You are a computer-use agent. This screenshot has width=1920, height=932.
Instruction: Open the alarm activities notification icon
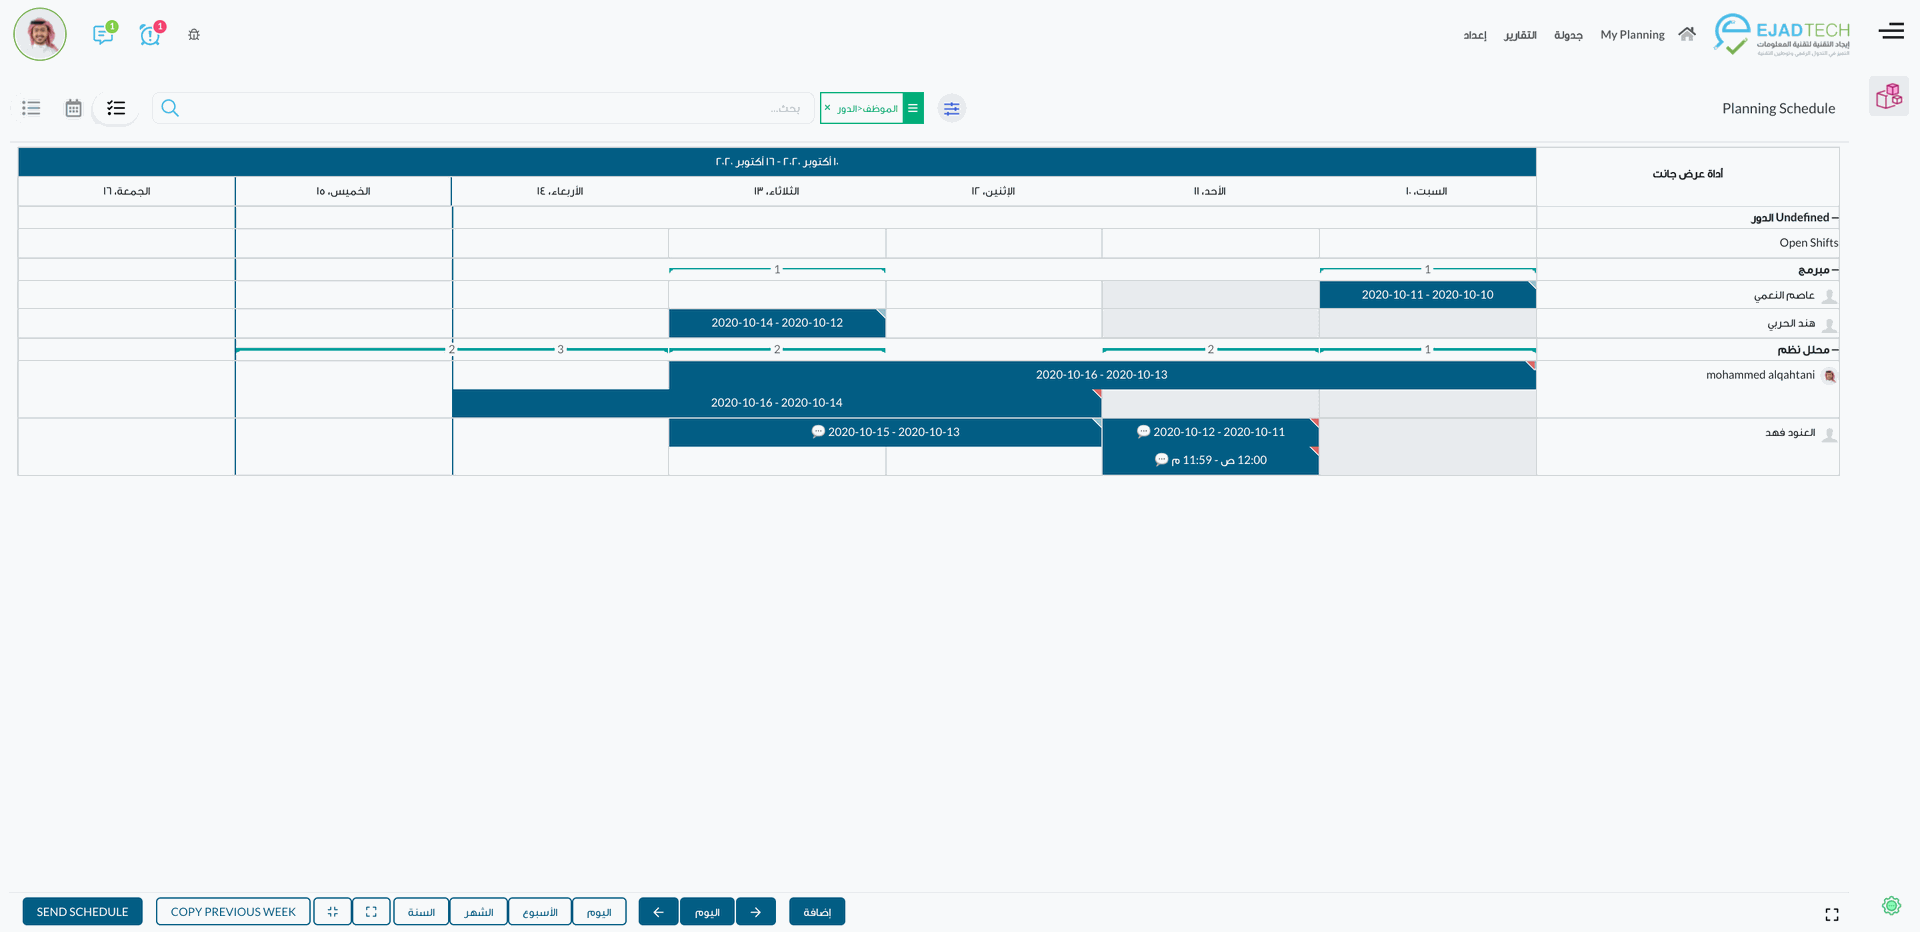[x=150, y=35]
